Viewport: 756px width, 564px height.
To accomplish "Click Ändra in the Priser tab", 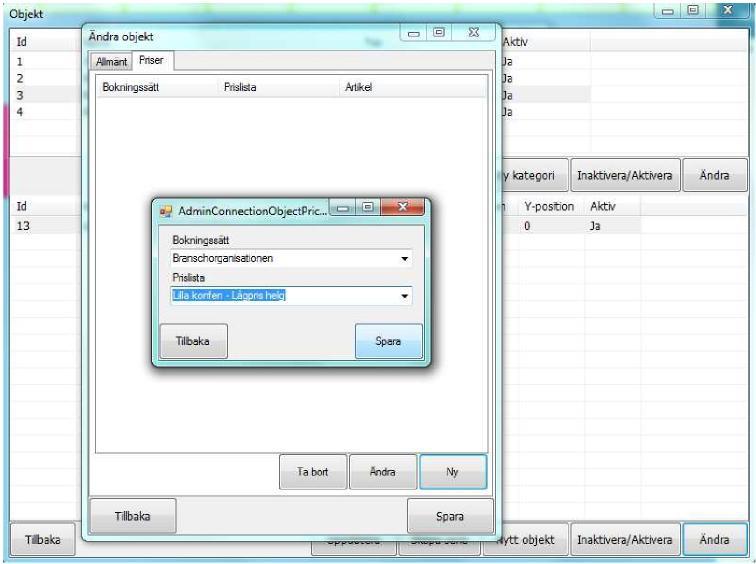I will pos(383,472).
